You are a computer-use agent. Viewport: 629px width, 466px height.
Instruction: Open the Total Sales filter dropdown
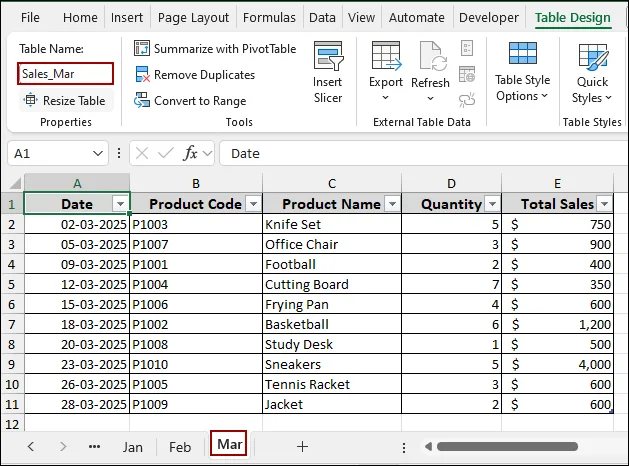604,204
